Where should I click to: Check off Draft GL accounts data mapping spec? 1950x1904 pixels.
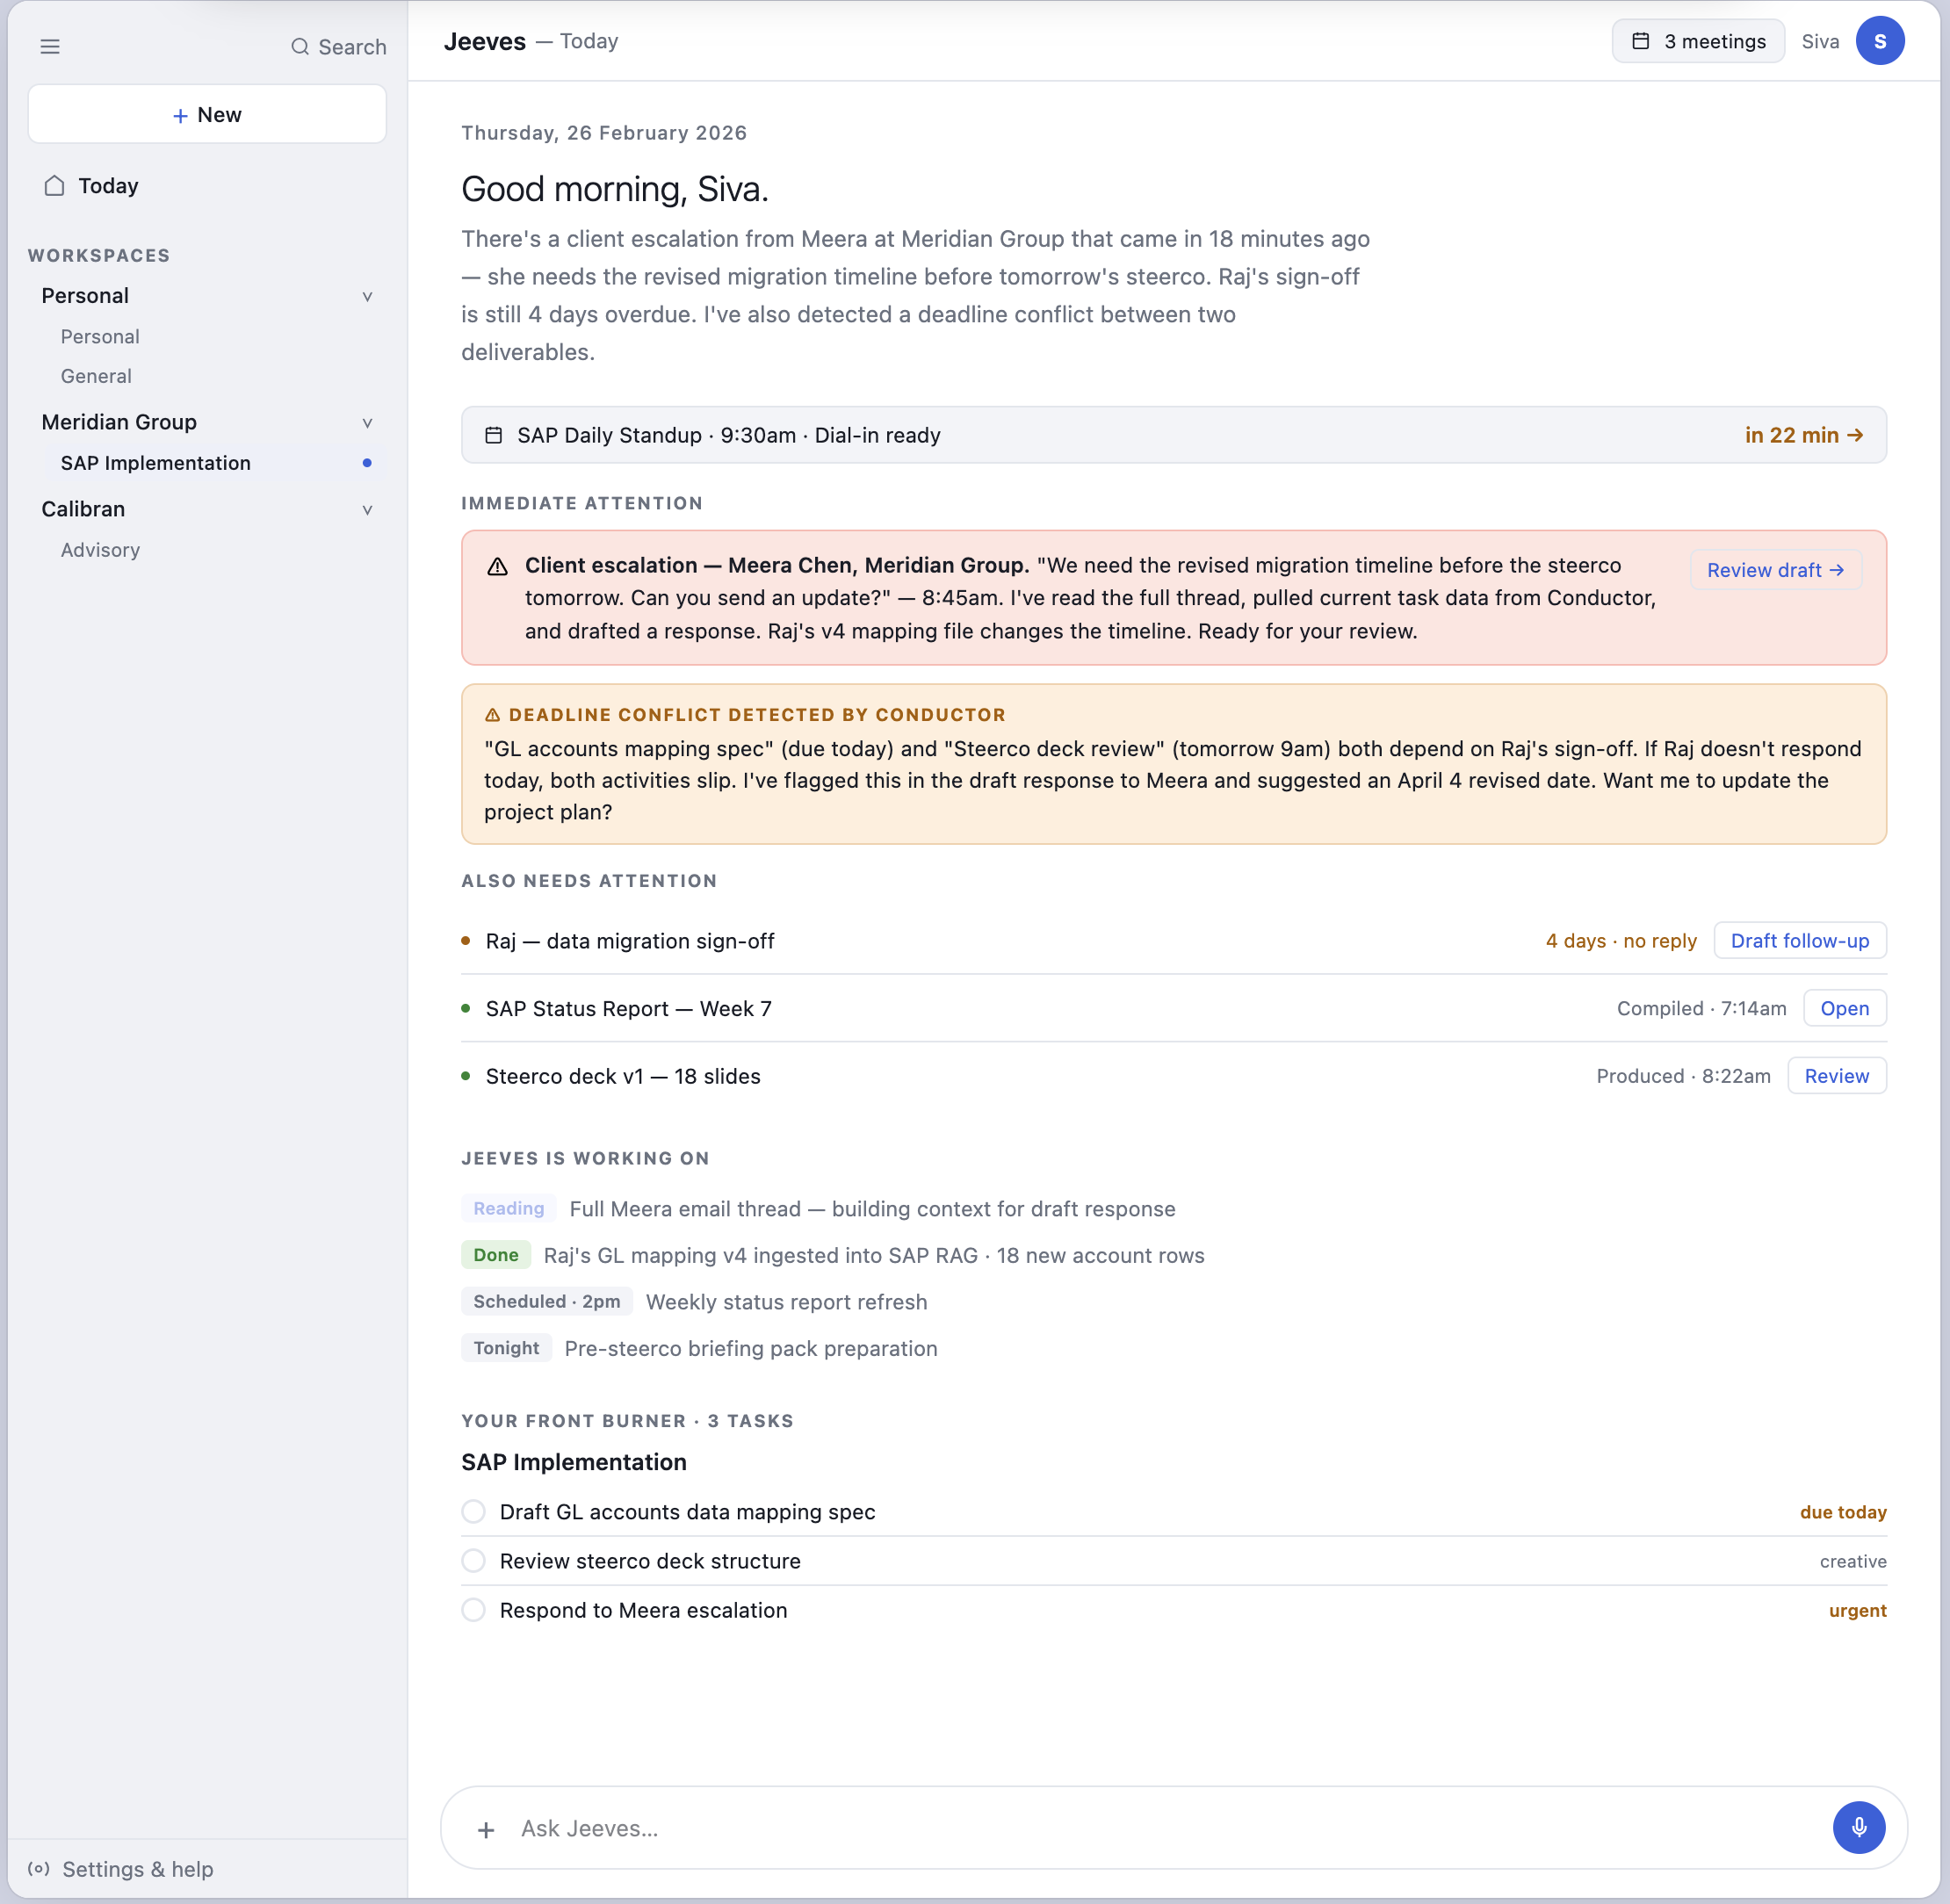pos(474,1511)
